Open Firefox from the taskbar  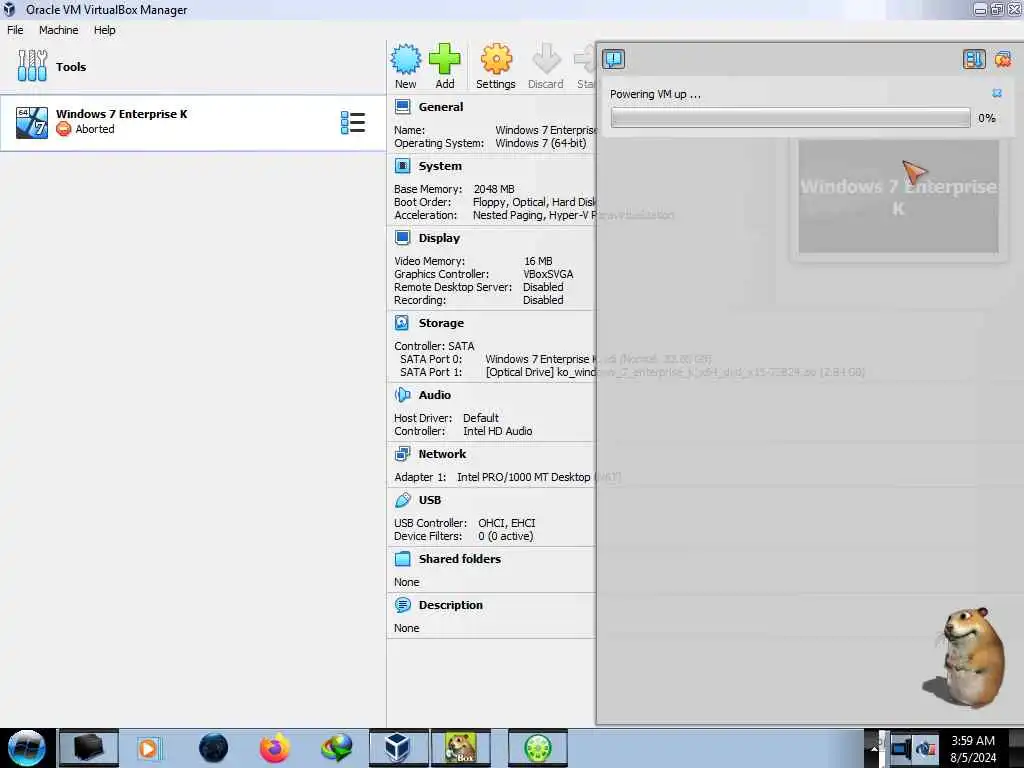pos(274,748)
